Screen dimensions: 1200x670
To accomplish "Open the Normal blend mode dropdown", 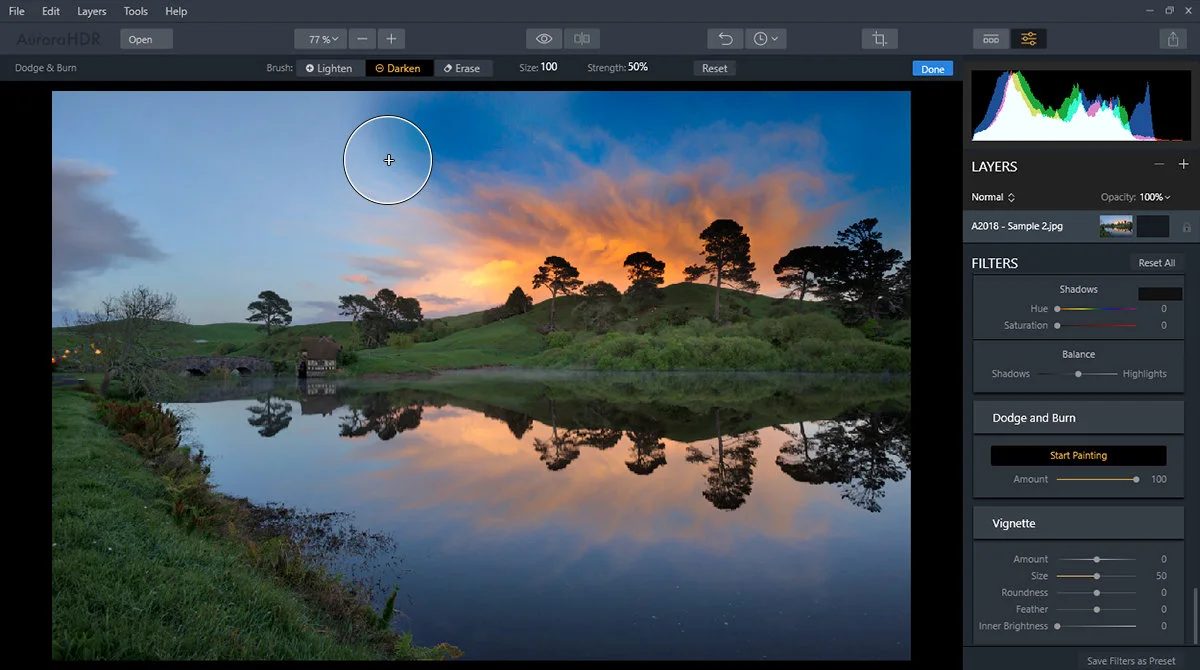I will [x=993, y=197].
